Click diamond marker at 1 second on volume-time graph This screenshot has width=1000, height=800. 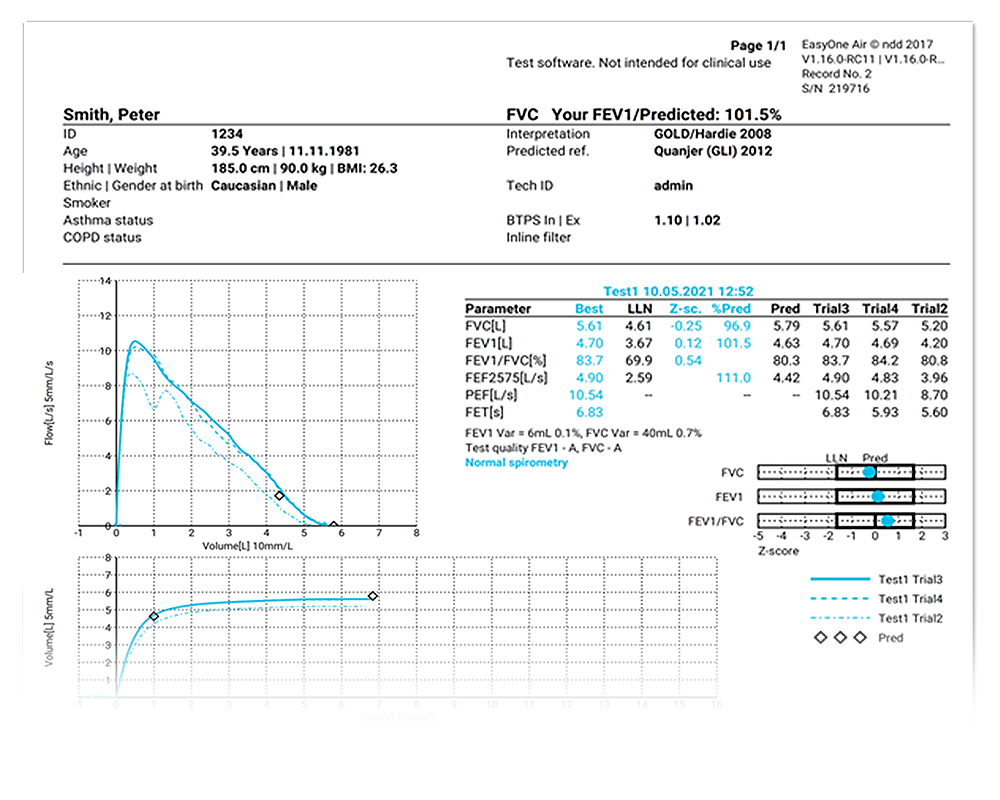tap(154, 617)
